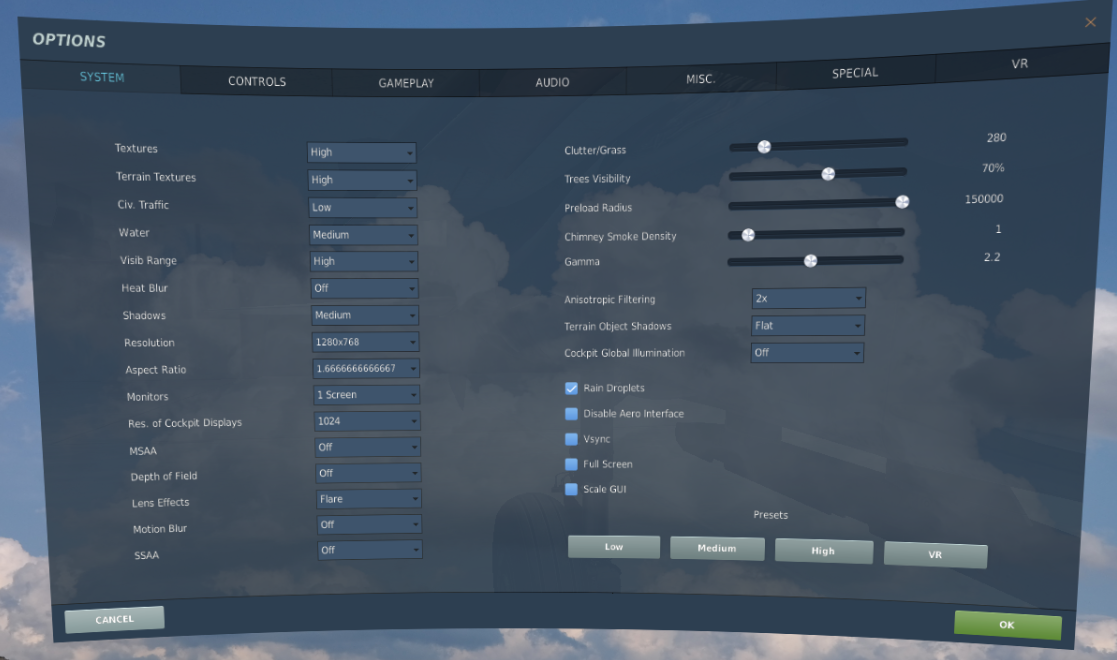Check the Scale GUI option
Image resolution: width=1117 pixels, height=660 pixels.
tap(571, 489)
